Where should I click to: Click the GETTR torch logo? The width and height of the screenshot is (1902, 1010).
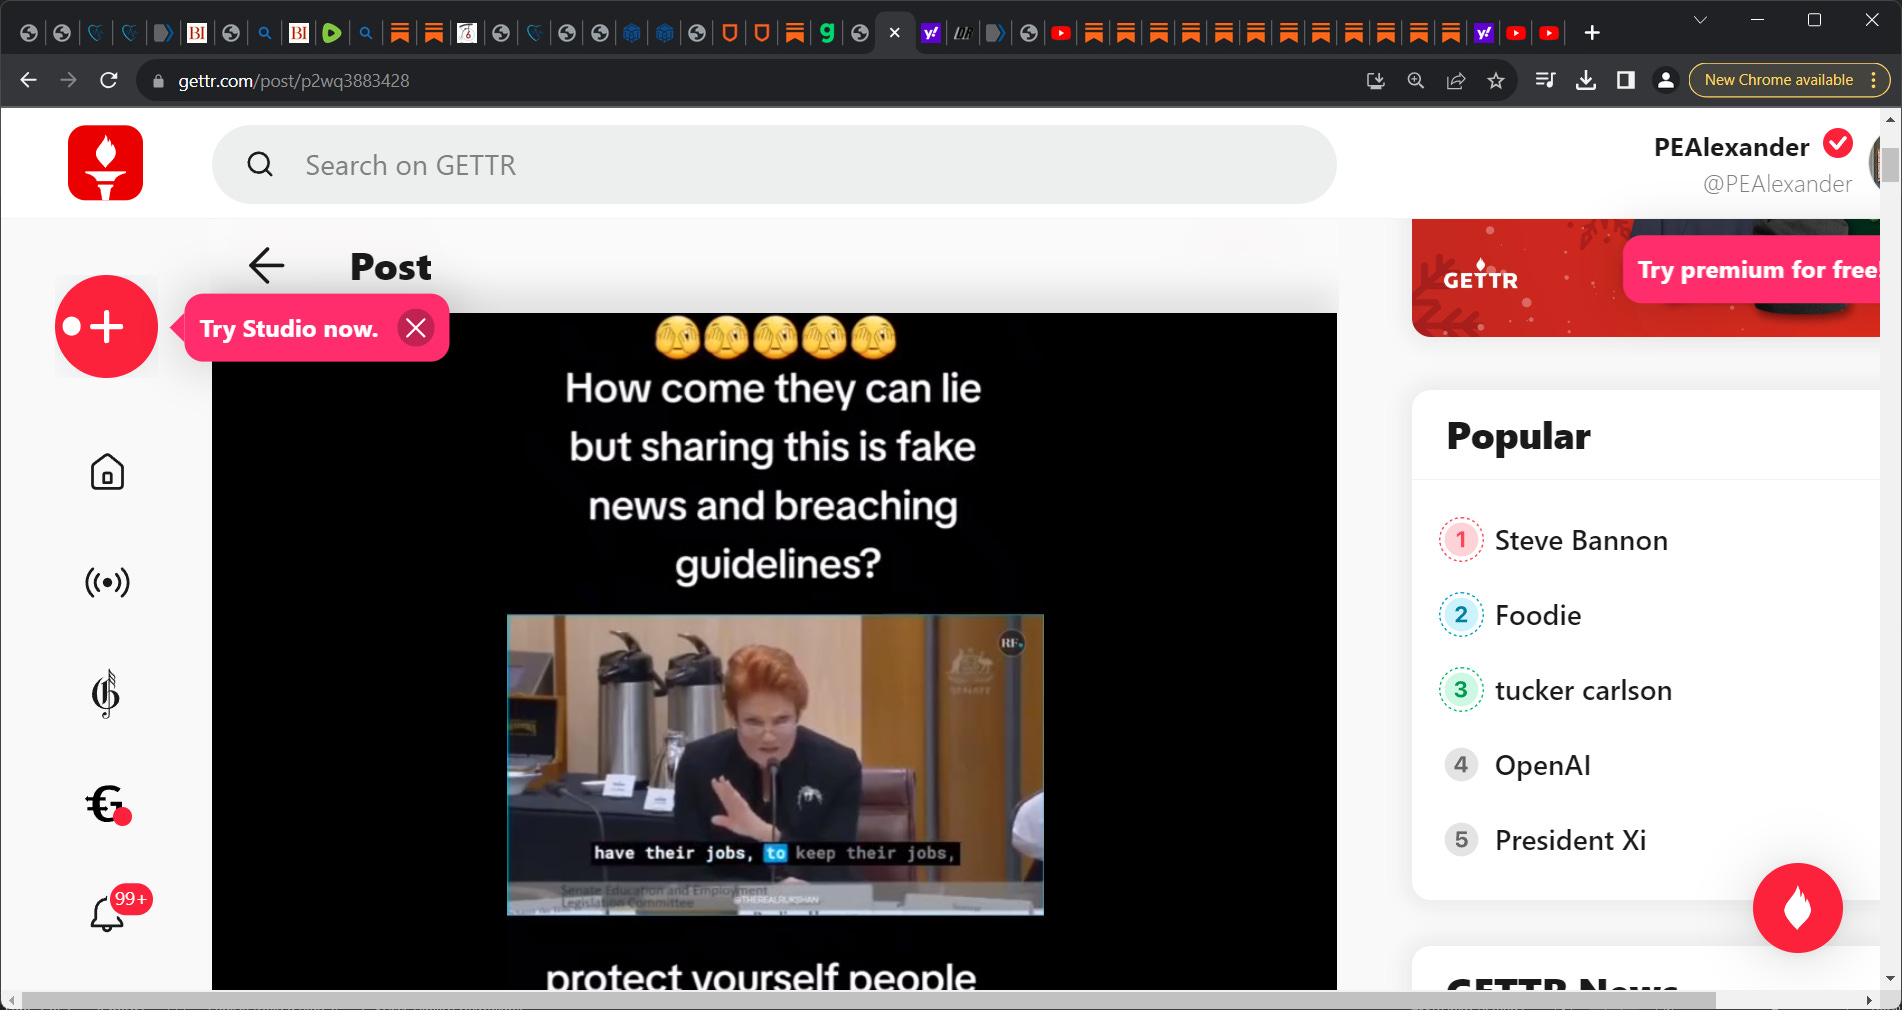pos(105,163)
